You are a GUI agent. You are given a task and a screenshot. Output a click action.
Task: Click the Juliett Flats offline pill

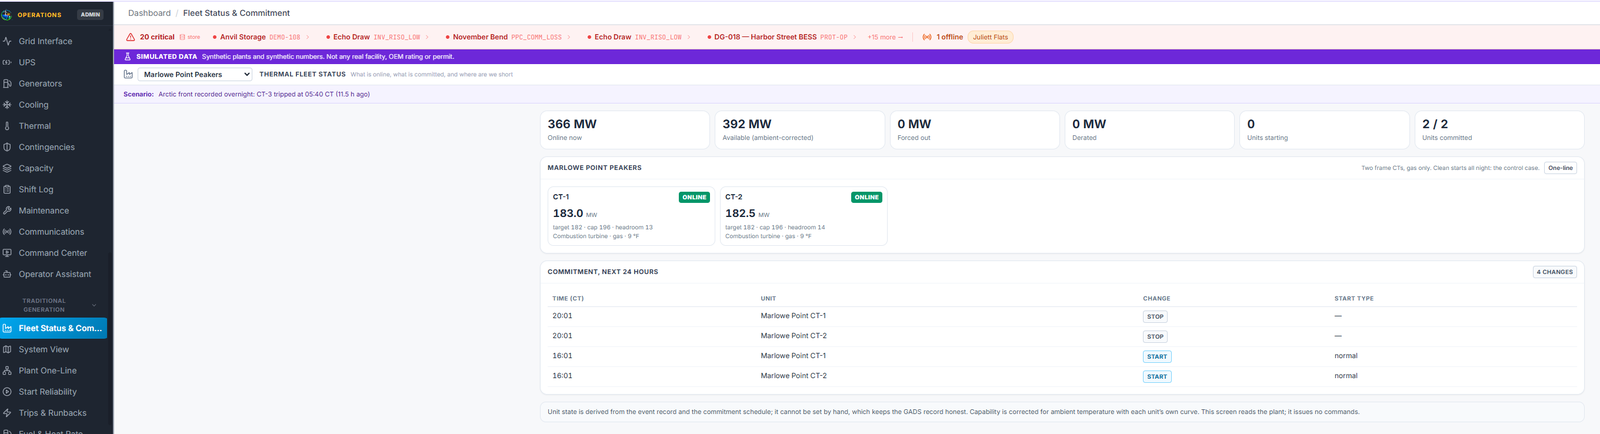click(990, 37)
